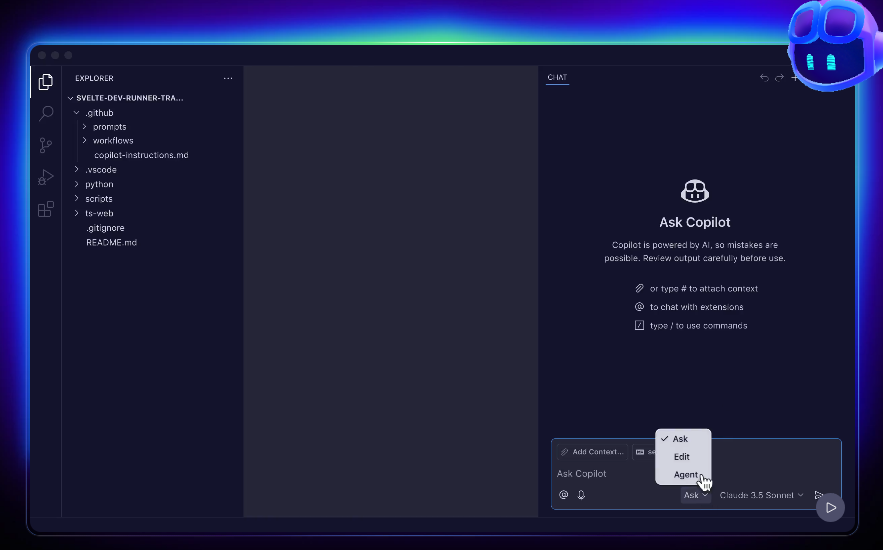Image resolution: width=883 pixels, height=550 pixels.
Task: Click the paperclip icon on Add Context
Action: 564,452
